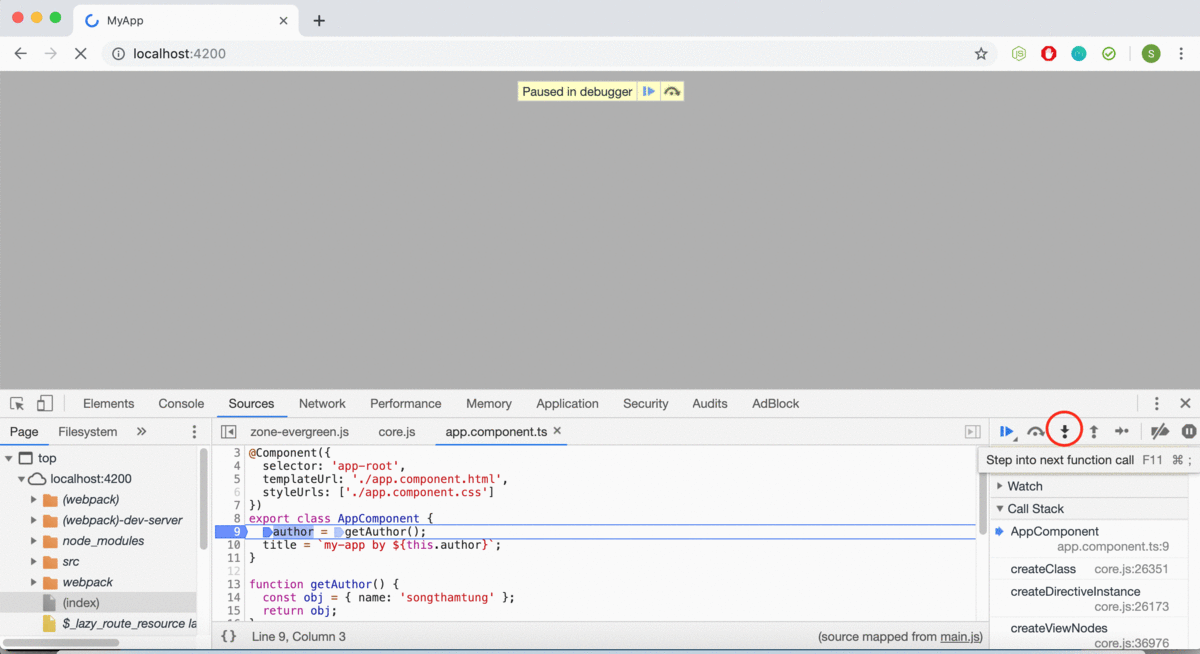Open DevTools three-dot customize menu
Screen dimensions: 1200x654
tap(1157, 404)
